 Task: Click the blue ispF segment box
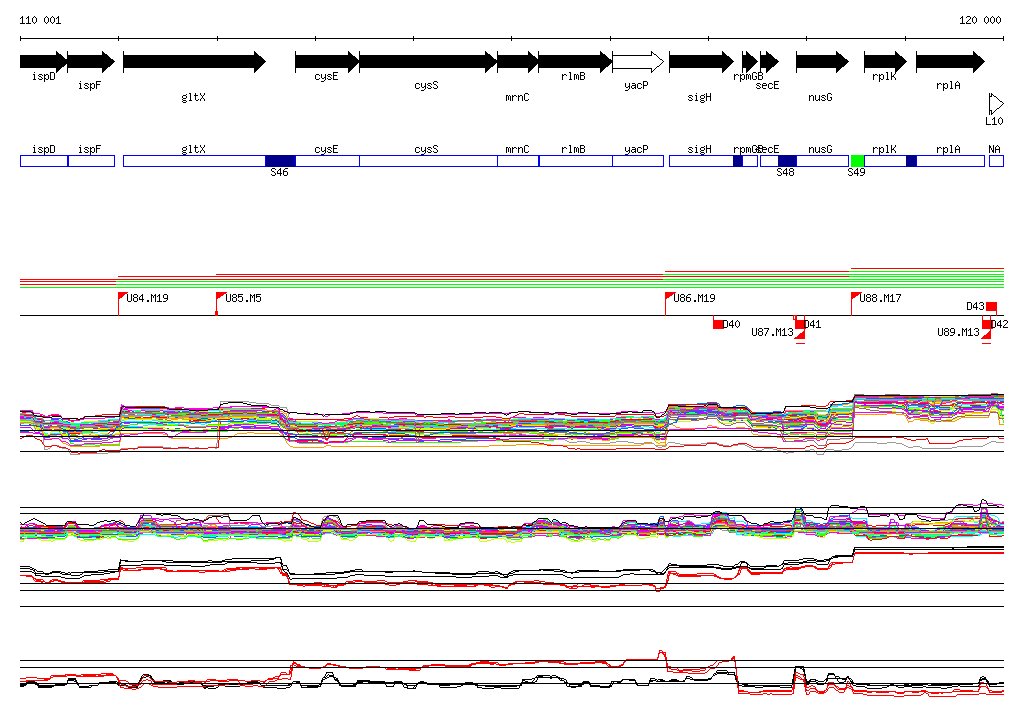click(x=91, y=161)
